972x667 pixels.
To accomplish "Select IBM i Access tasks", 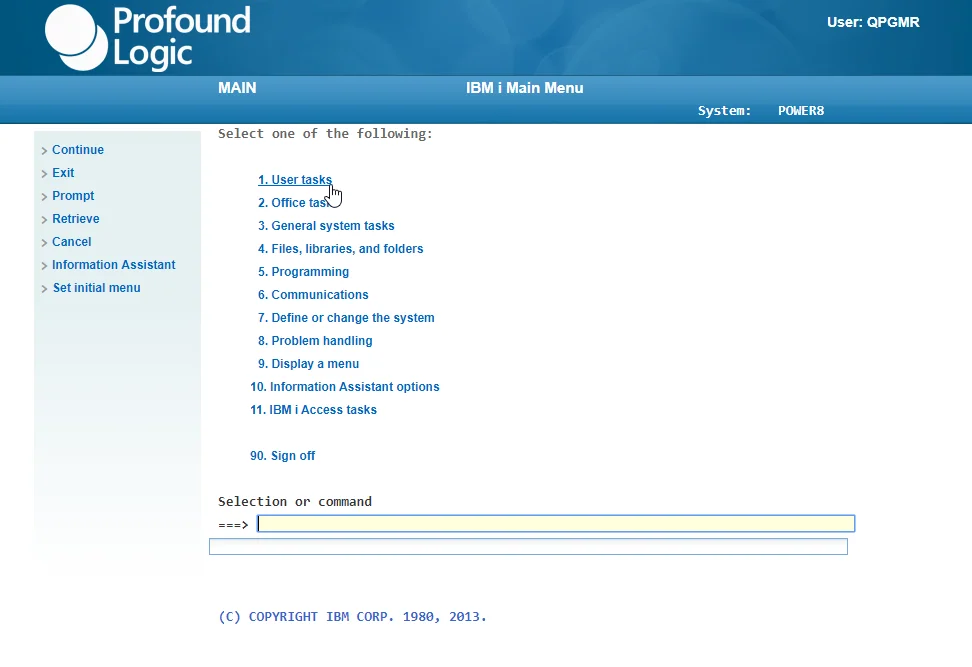I will pyautogui.click(x=313, y=410).
